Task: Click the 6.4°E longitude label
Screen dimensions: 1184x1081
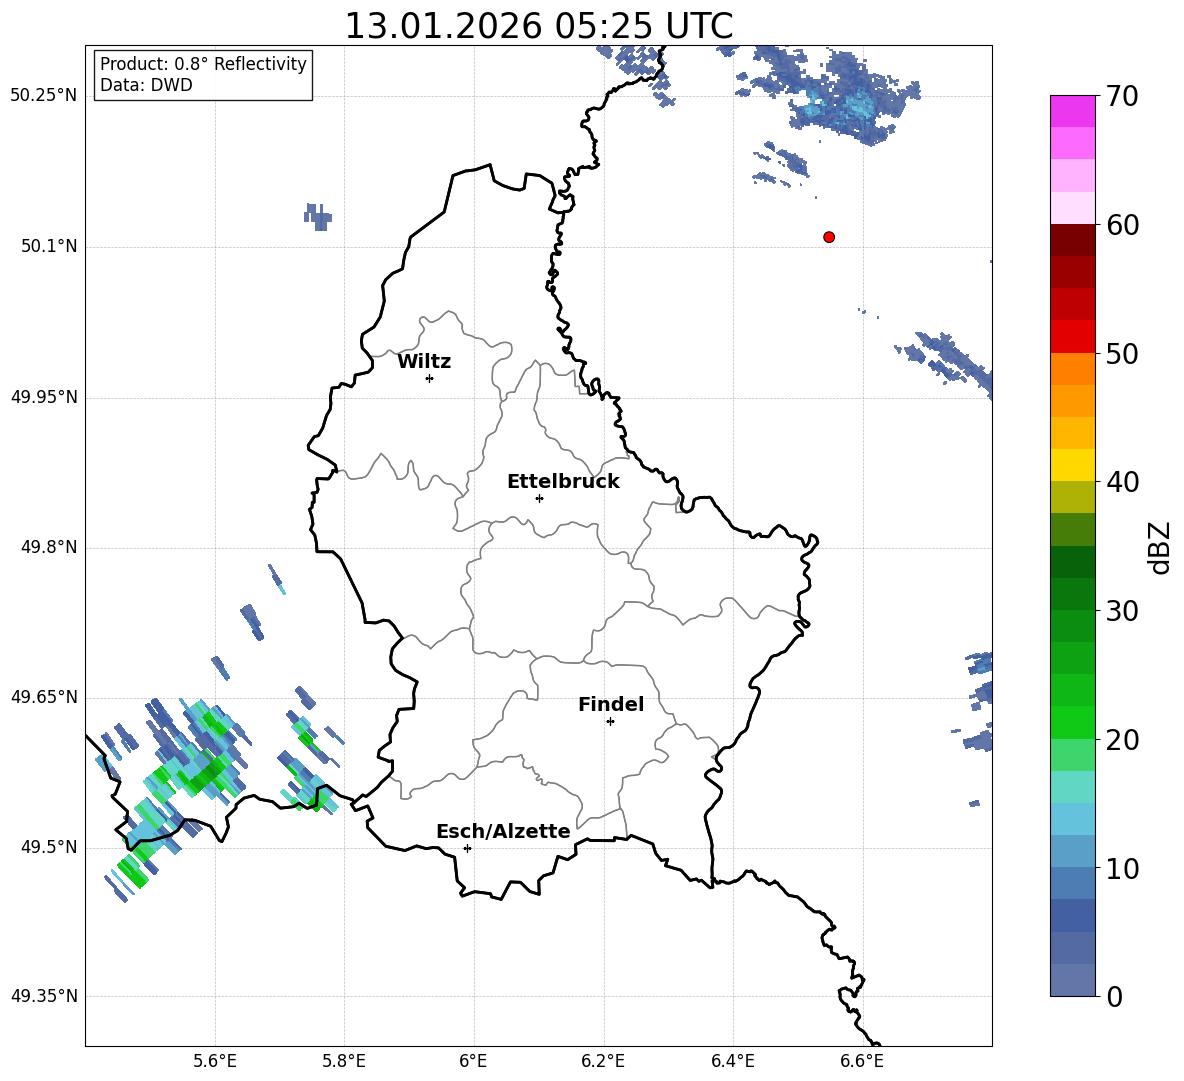Action: pos(732,1061)
